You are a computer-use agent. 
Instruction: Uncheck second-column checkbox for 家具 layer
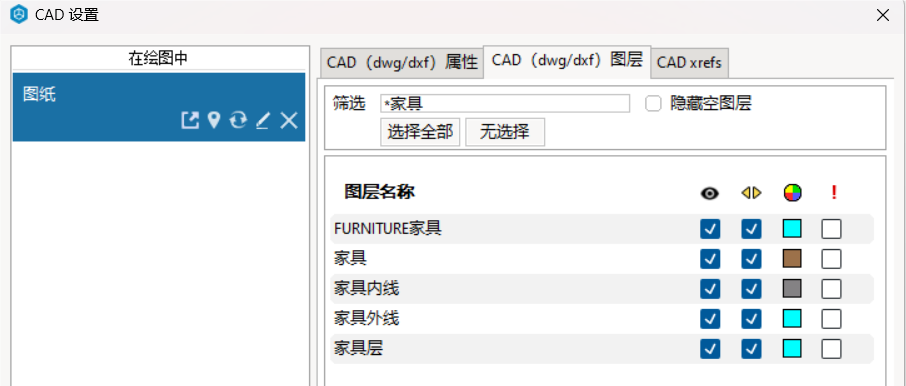pos(751,258)
